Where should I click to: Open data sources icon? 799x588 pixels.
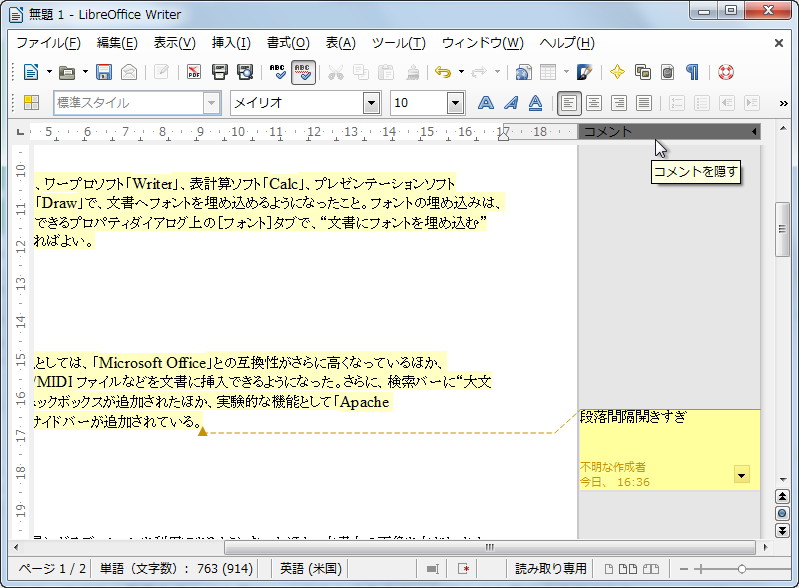click(668, 72)
